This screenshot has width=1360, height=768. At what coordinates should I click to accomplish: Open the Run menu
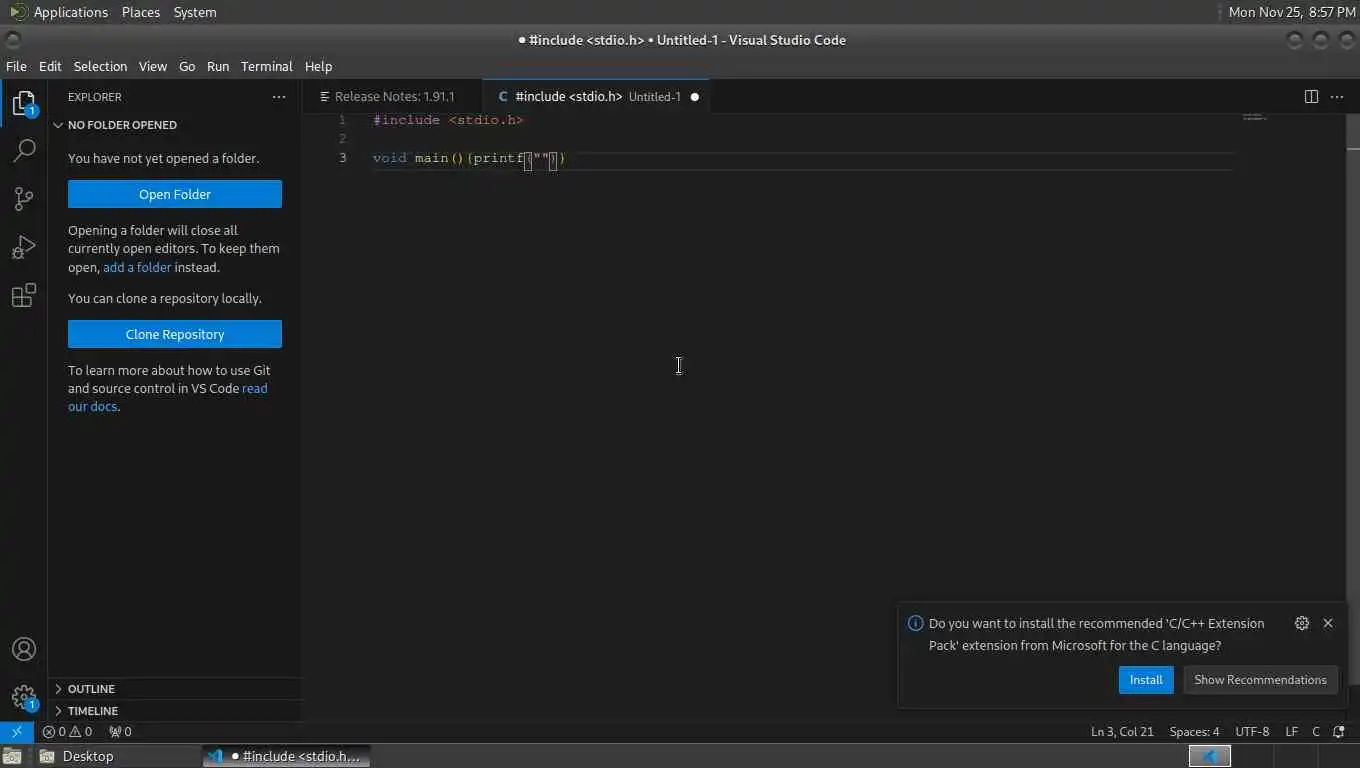click(x=218, y=66)
